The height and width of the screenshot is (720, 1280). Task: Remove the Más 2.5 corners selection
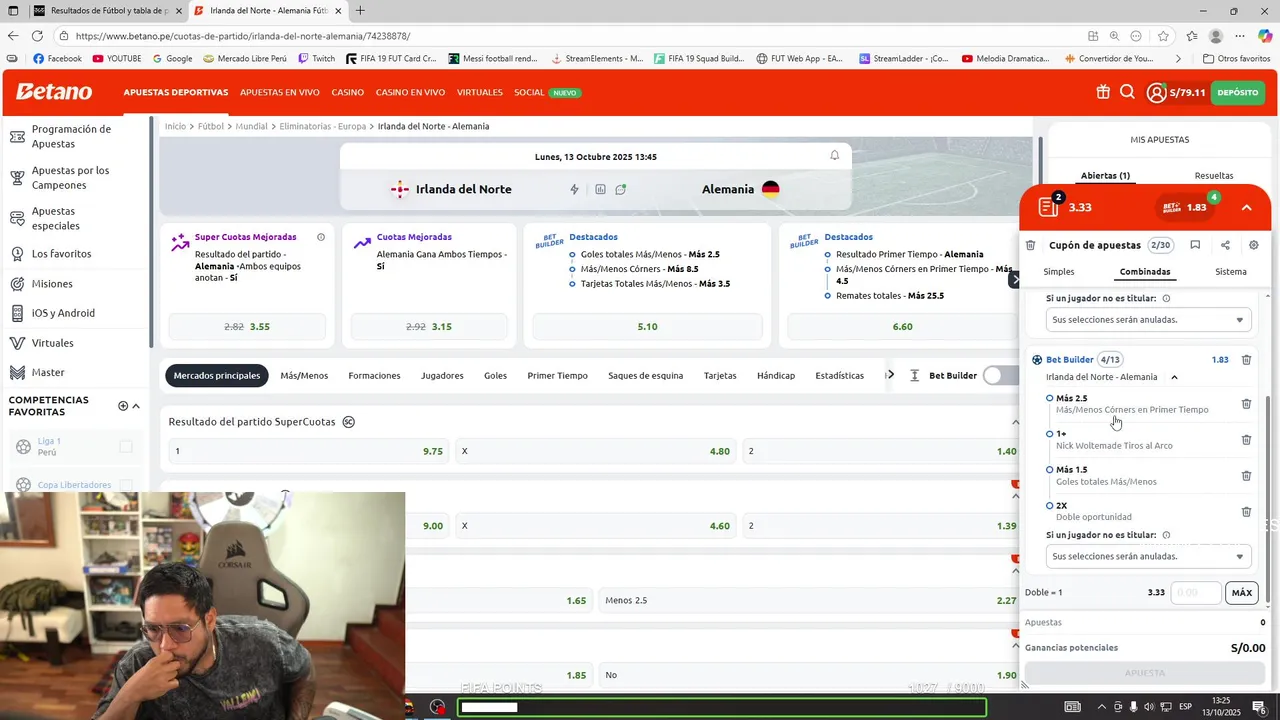coord(1246,404)
